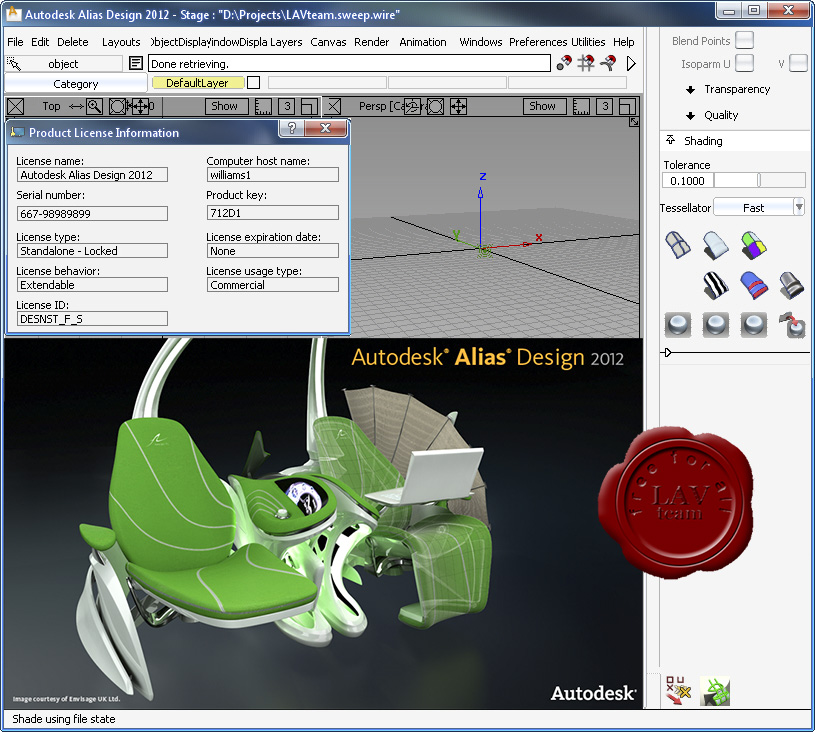Click the third grey sphere material icon
815x732 pixels.
(x=754, y=325)
